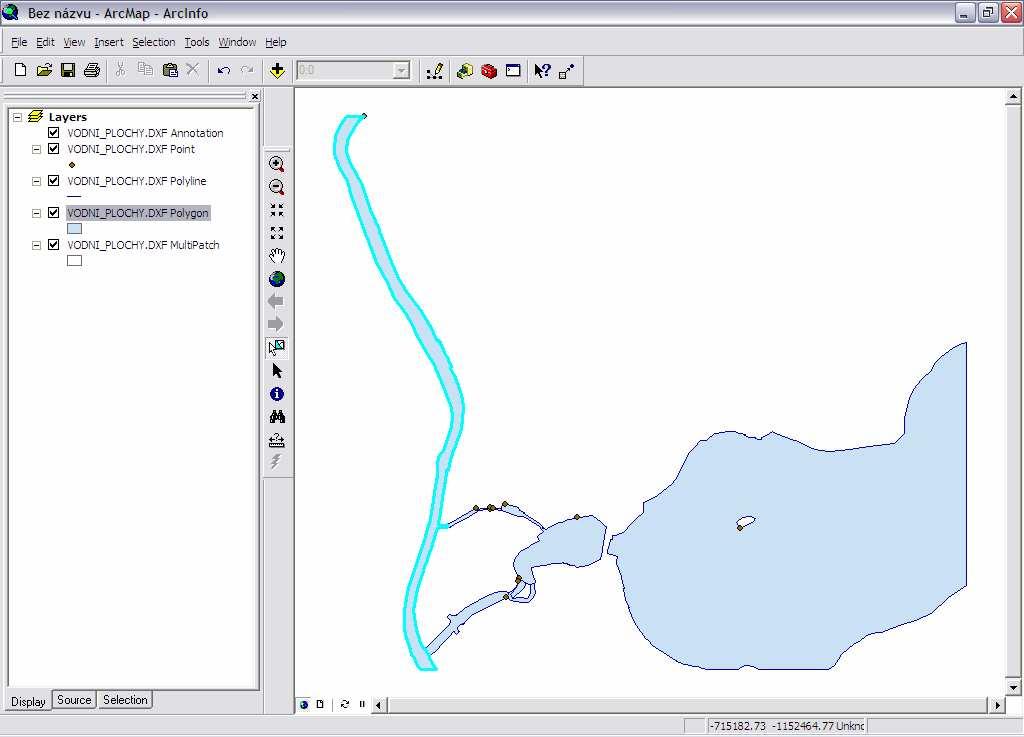Zoom to Full Extent globe icon
Image resolution: width=1024 pixels, height=737 pixels.
(277, 279)
